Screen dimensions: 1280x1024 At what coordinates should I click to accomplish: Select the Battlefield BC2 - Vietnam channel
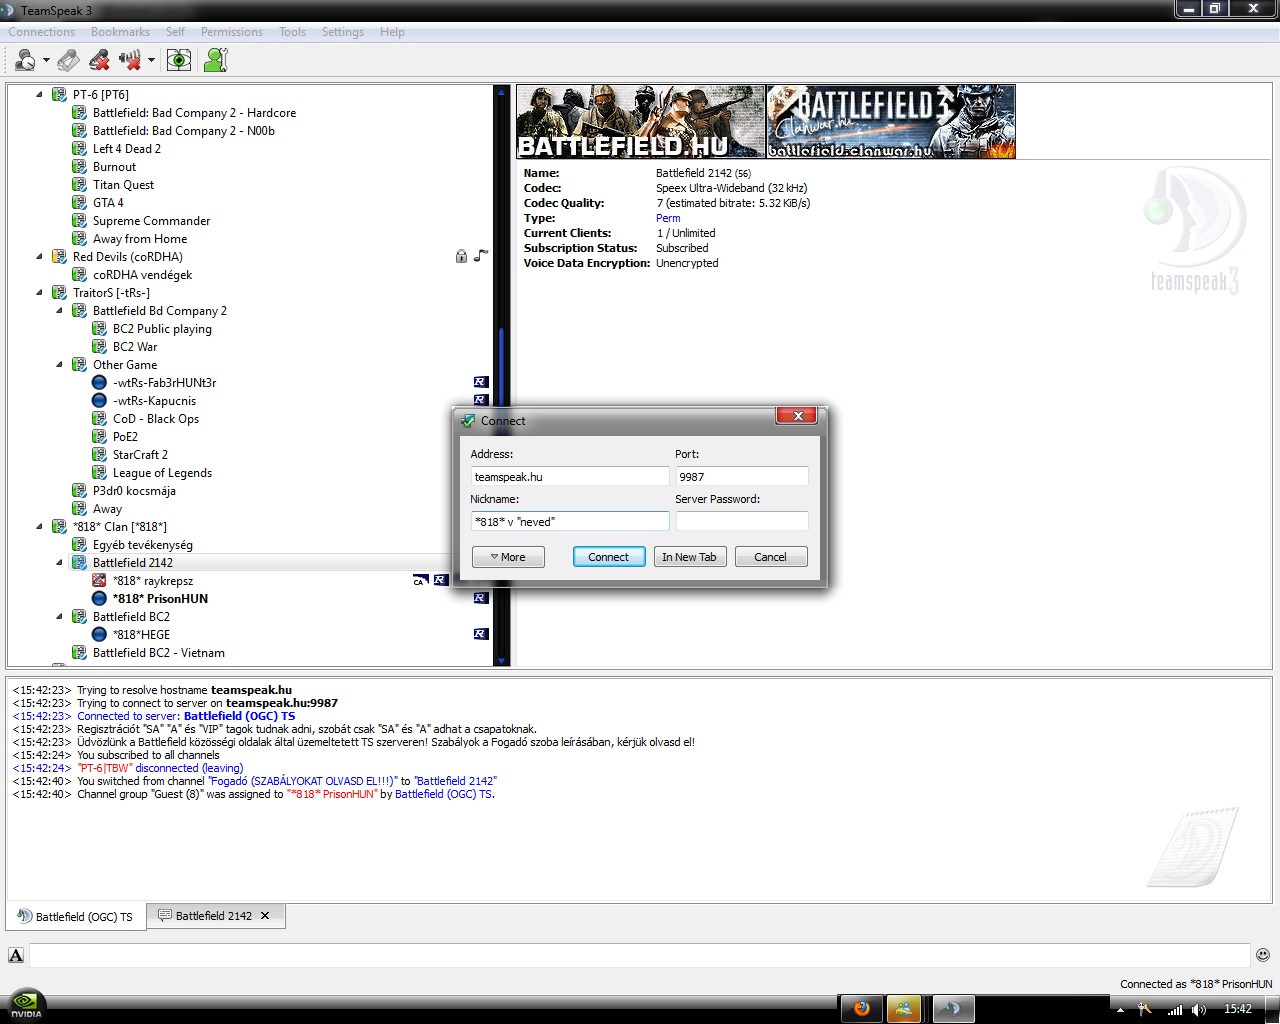coord(158,653)
